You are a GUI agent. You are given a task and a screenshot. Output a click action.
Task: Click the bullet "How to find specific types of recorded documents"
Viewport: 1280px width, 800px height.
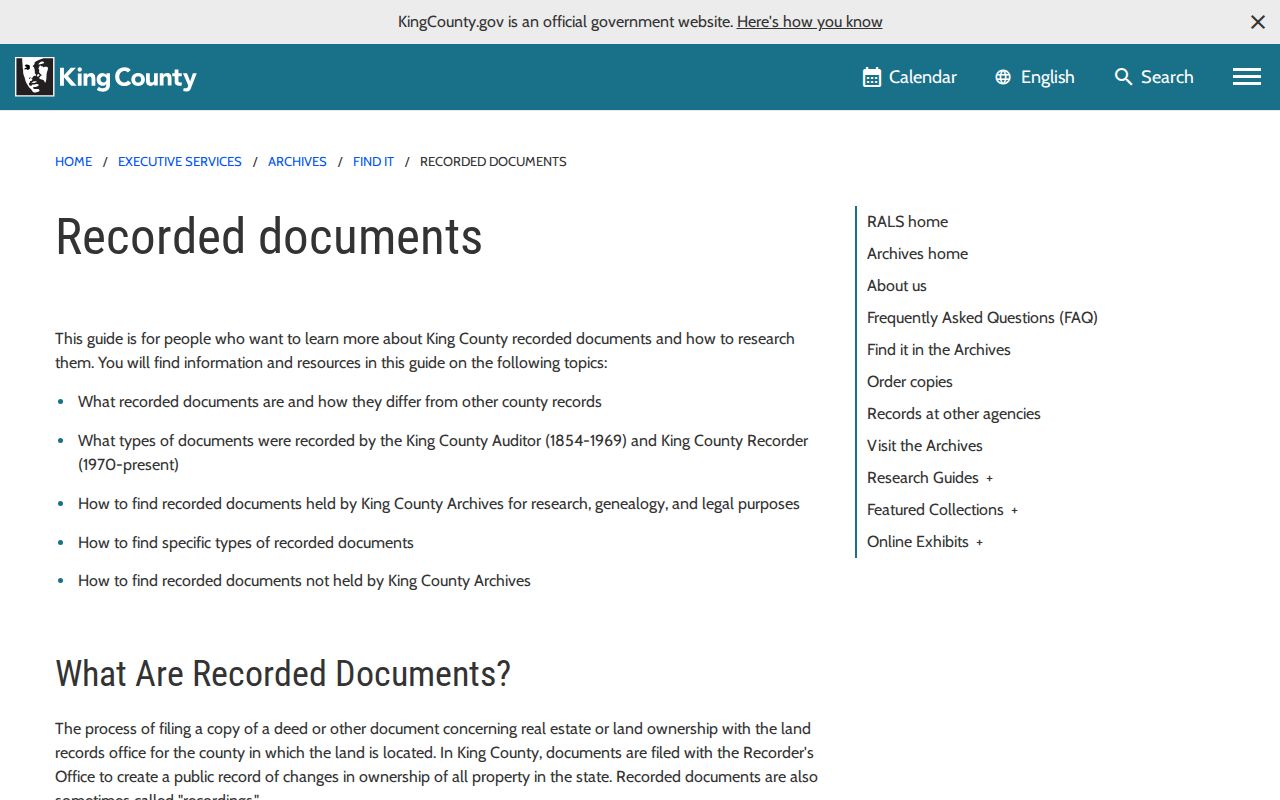click(x=246, y=543)
